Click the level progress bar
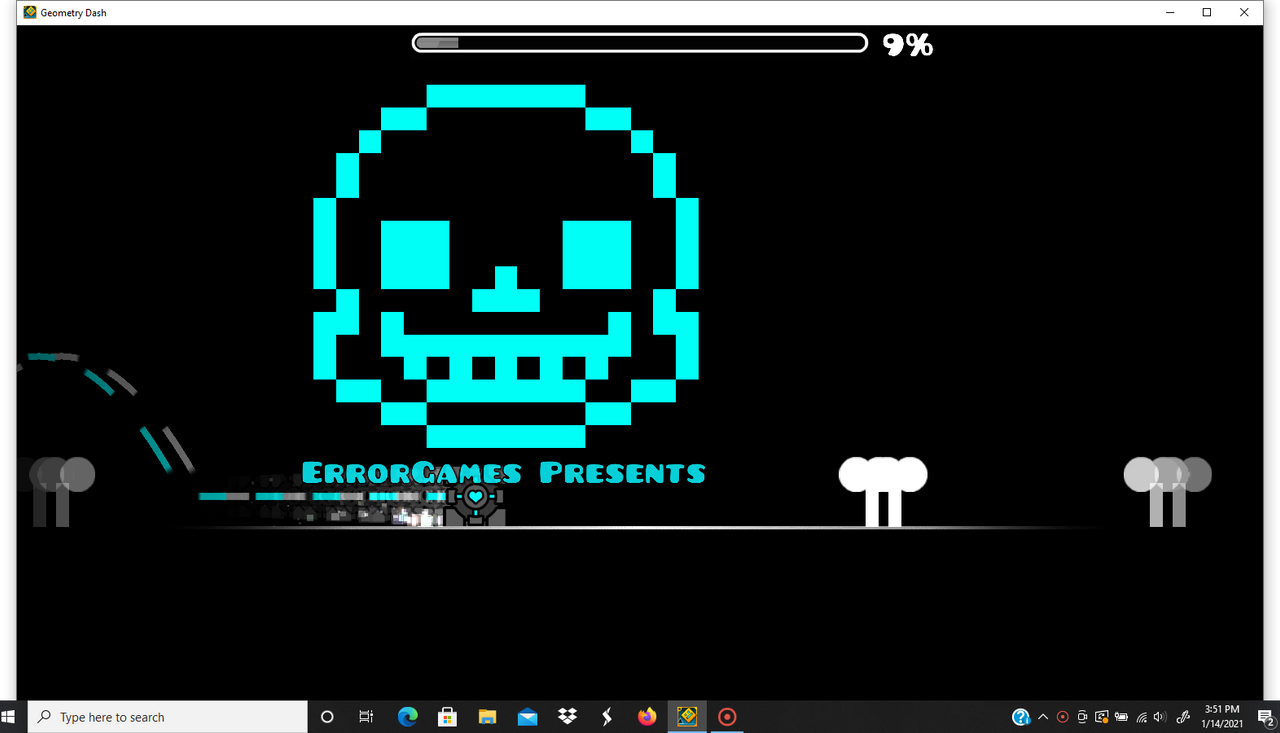This screenshot has width=1280, height=733. (640, 43)
